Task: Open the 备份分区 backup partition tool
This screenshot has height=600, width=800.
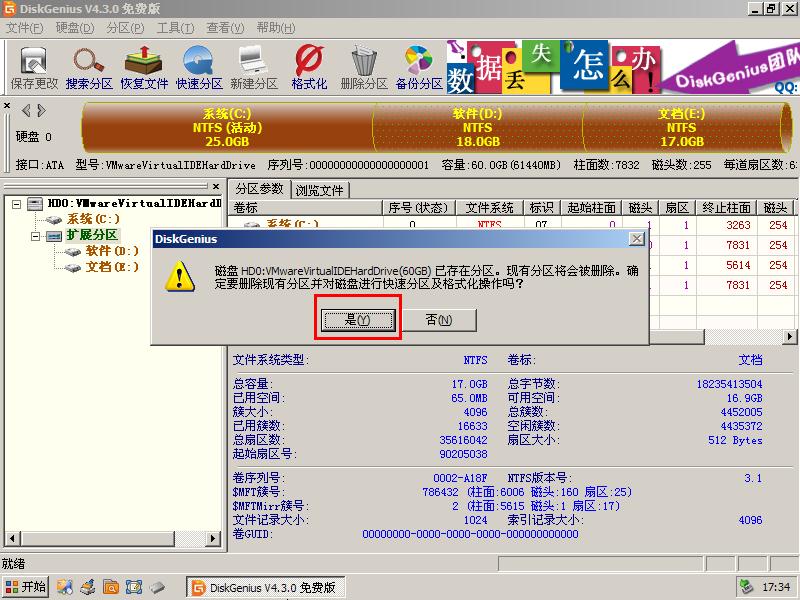Action: click(x=419, y=67)
